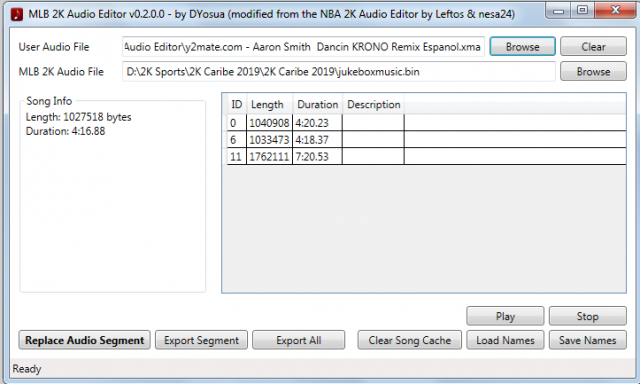640x384 pixels.
Task: Sort table by Duration column header
Action: pyautogui.click(x=318, y=104)
